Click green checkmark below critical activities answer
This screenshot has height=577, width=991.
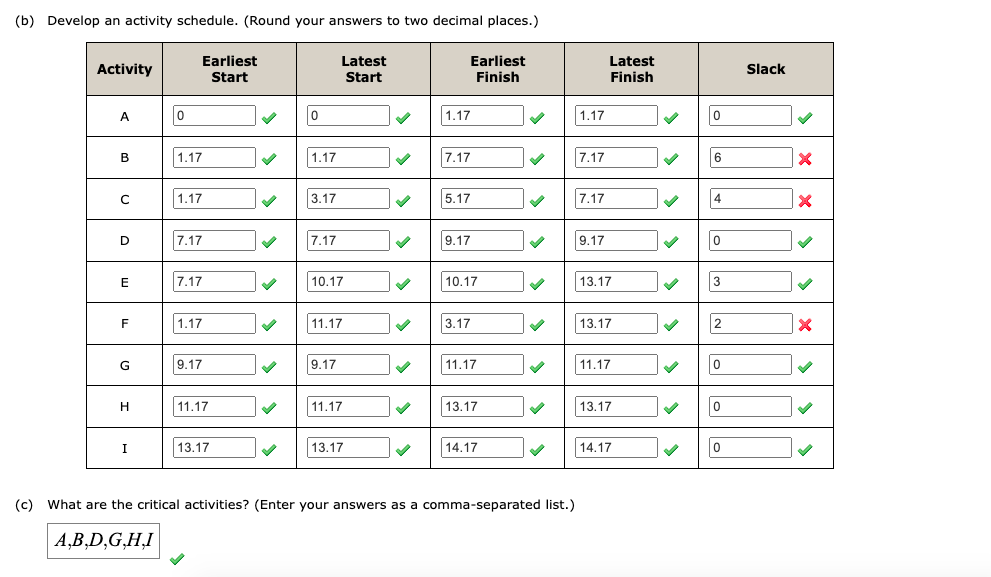[x=177, y=560]
